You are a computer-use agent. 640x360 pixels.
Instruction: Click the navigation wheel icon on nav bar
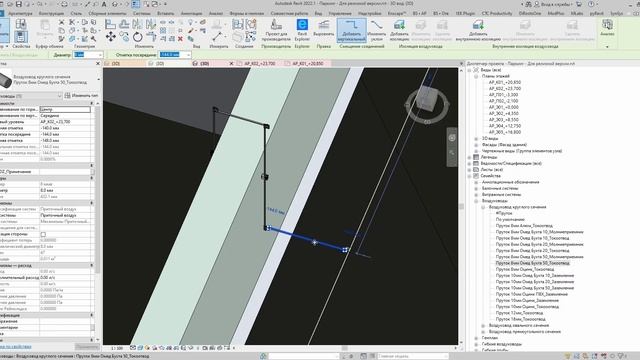tap(452, 138)
